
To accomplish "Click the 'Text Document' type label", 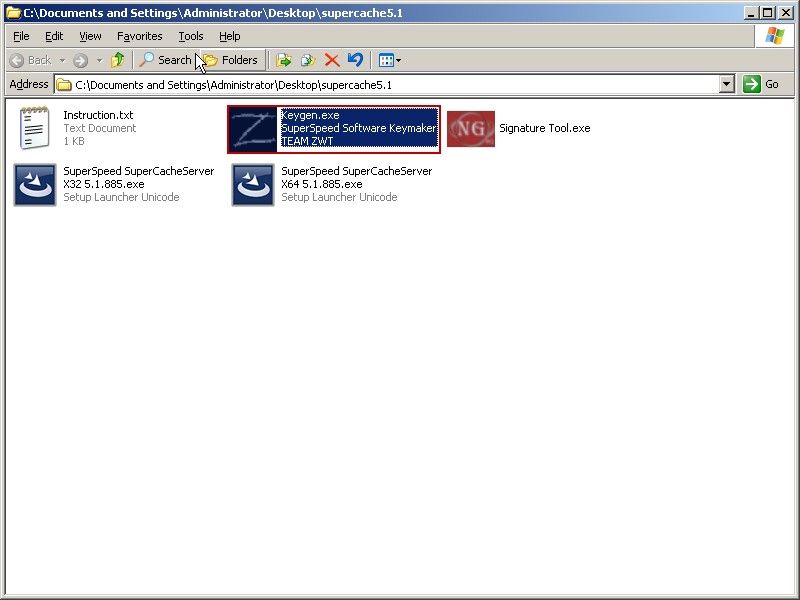I will point(99,128).
